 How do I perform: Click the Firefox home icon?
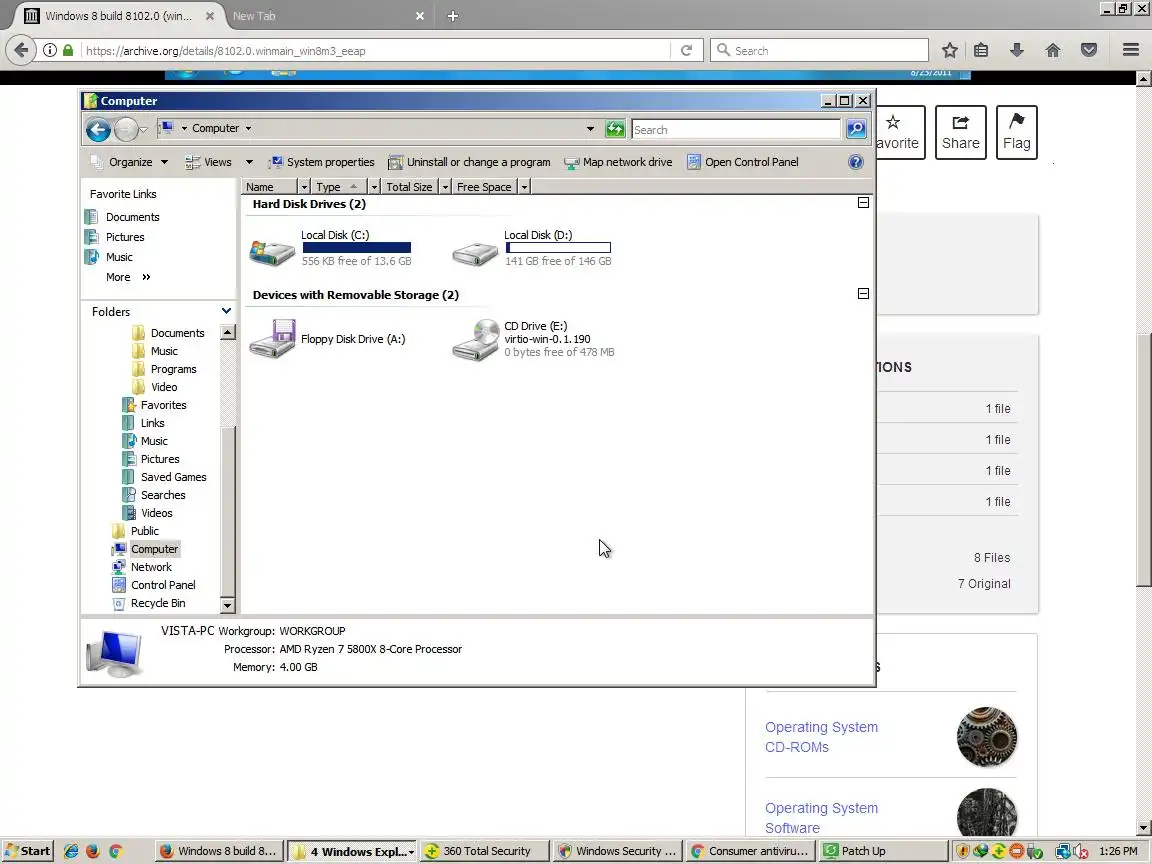(x=1053, y=50)
